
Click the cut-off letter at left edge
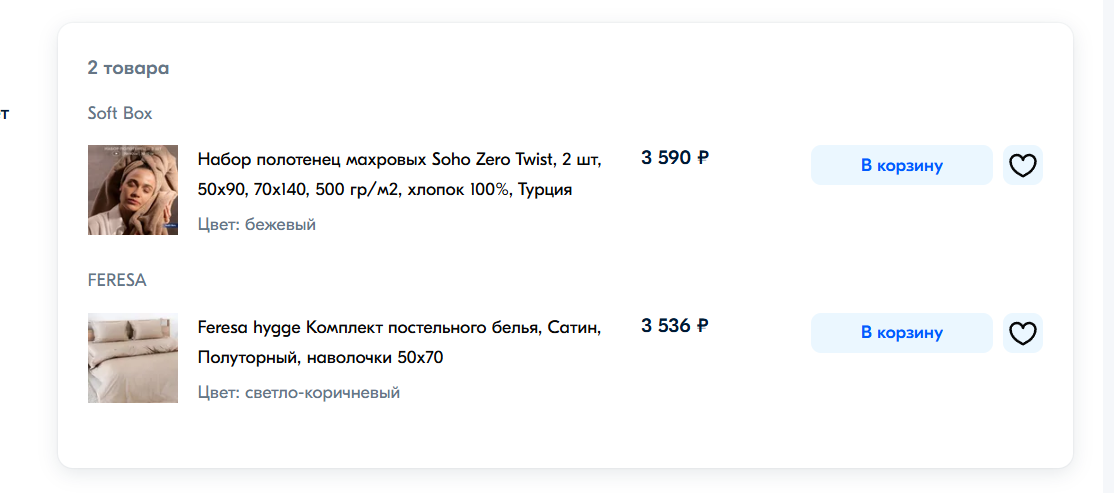pyautogui.click(x=4, y=114)
